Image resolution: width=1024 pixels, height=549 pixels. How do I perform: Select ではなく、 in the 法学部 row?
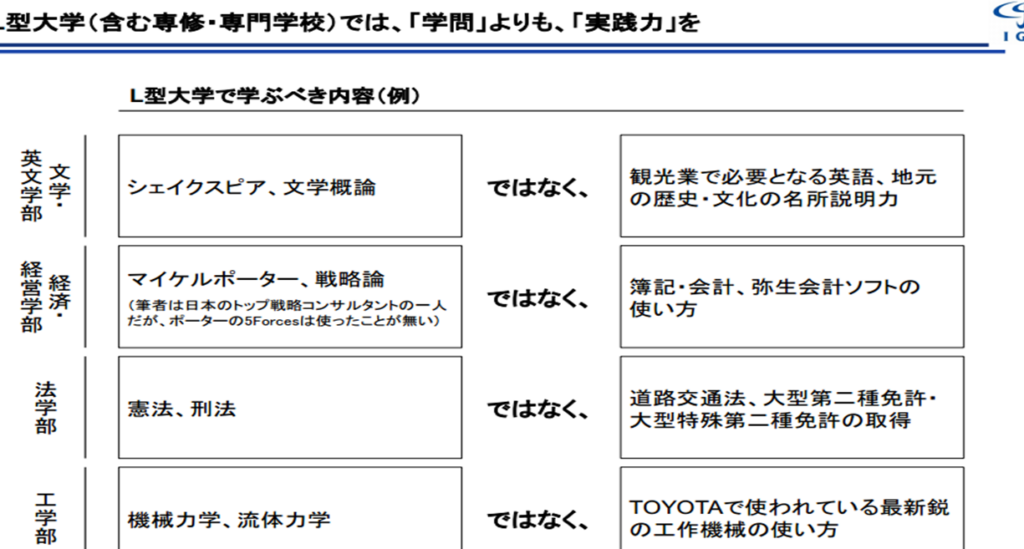pos(538,409)
